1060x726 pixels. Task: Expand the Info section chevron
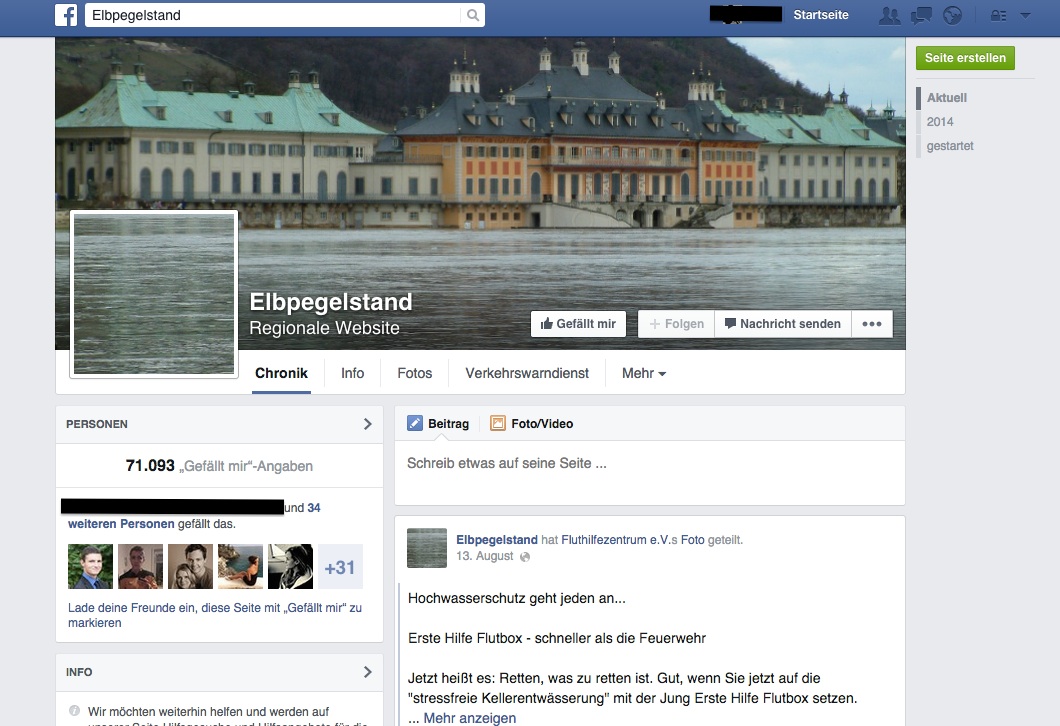point(367,672)
